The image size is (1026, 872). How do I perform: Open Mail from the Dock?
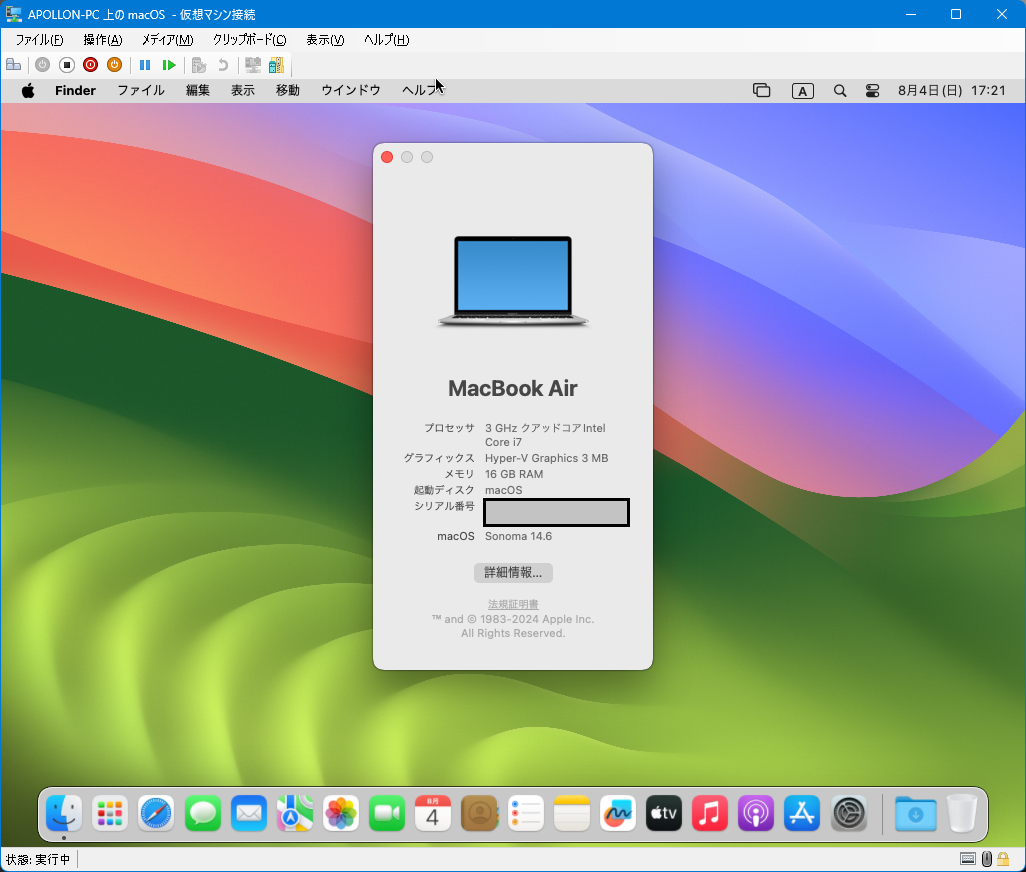[249, 814]
